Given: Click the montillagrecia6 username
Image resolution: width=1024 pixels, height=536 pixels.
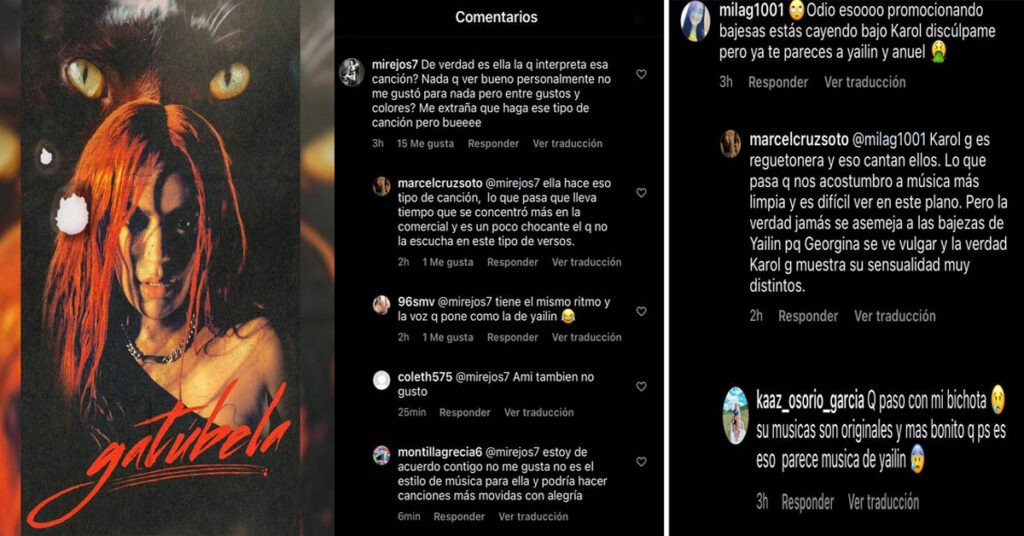Looking at the screenshot, I should [x=440, y=452].
